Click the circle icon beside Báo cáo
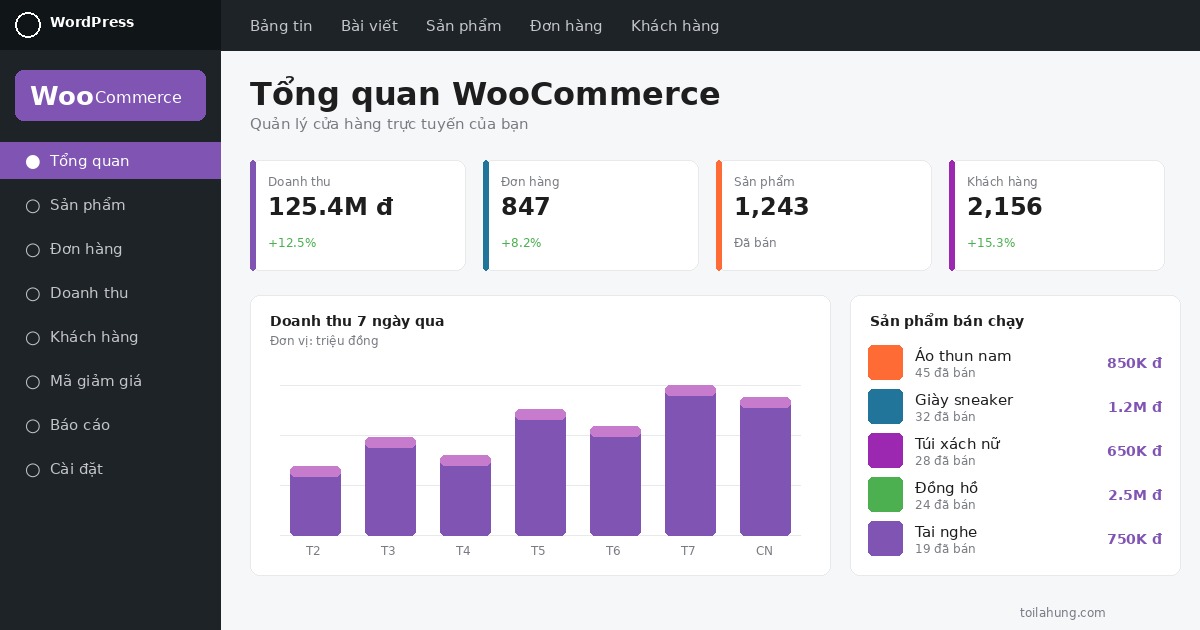Screen dimensions: 1200x630 click(x=33, y=425)
